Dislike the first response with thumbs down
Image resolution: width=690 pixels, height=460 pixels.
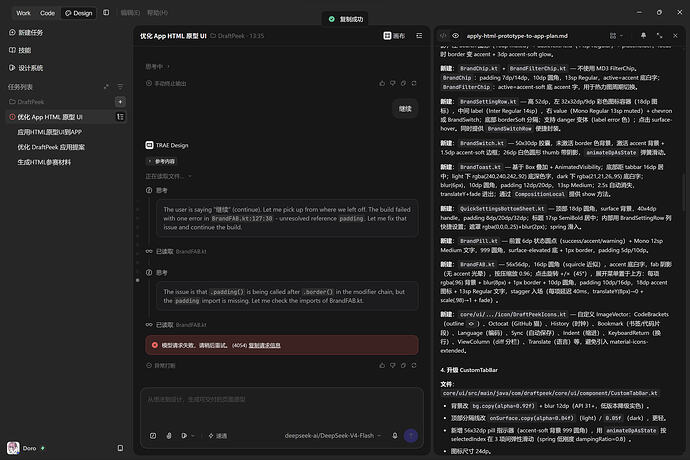point(393,83)
